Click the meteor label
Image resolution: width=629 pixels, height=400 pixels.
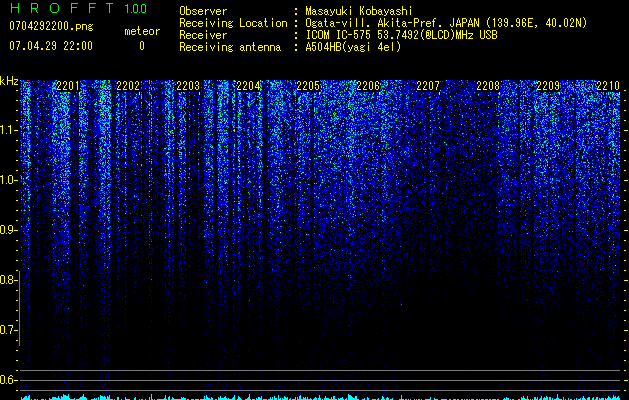pyautogui.click(x=142, y=31)
